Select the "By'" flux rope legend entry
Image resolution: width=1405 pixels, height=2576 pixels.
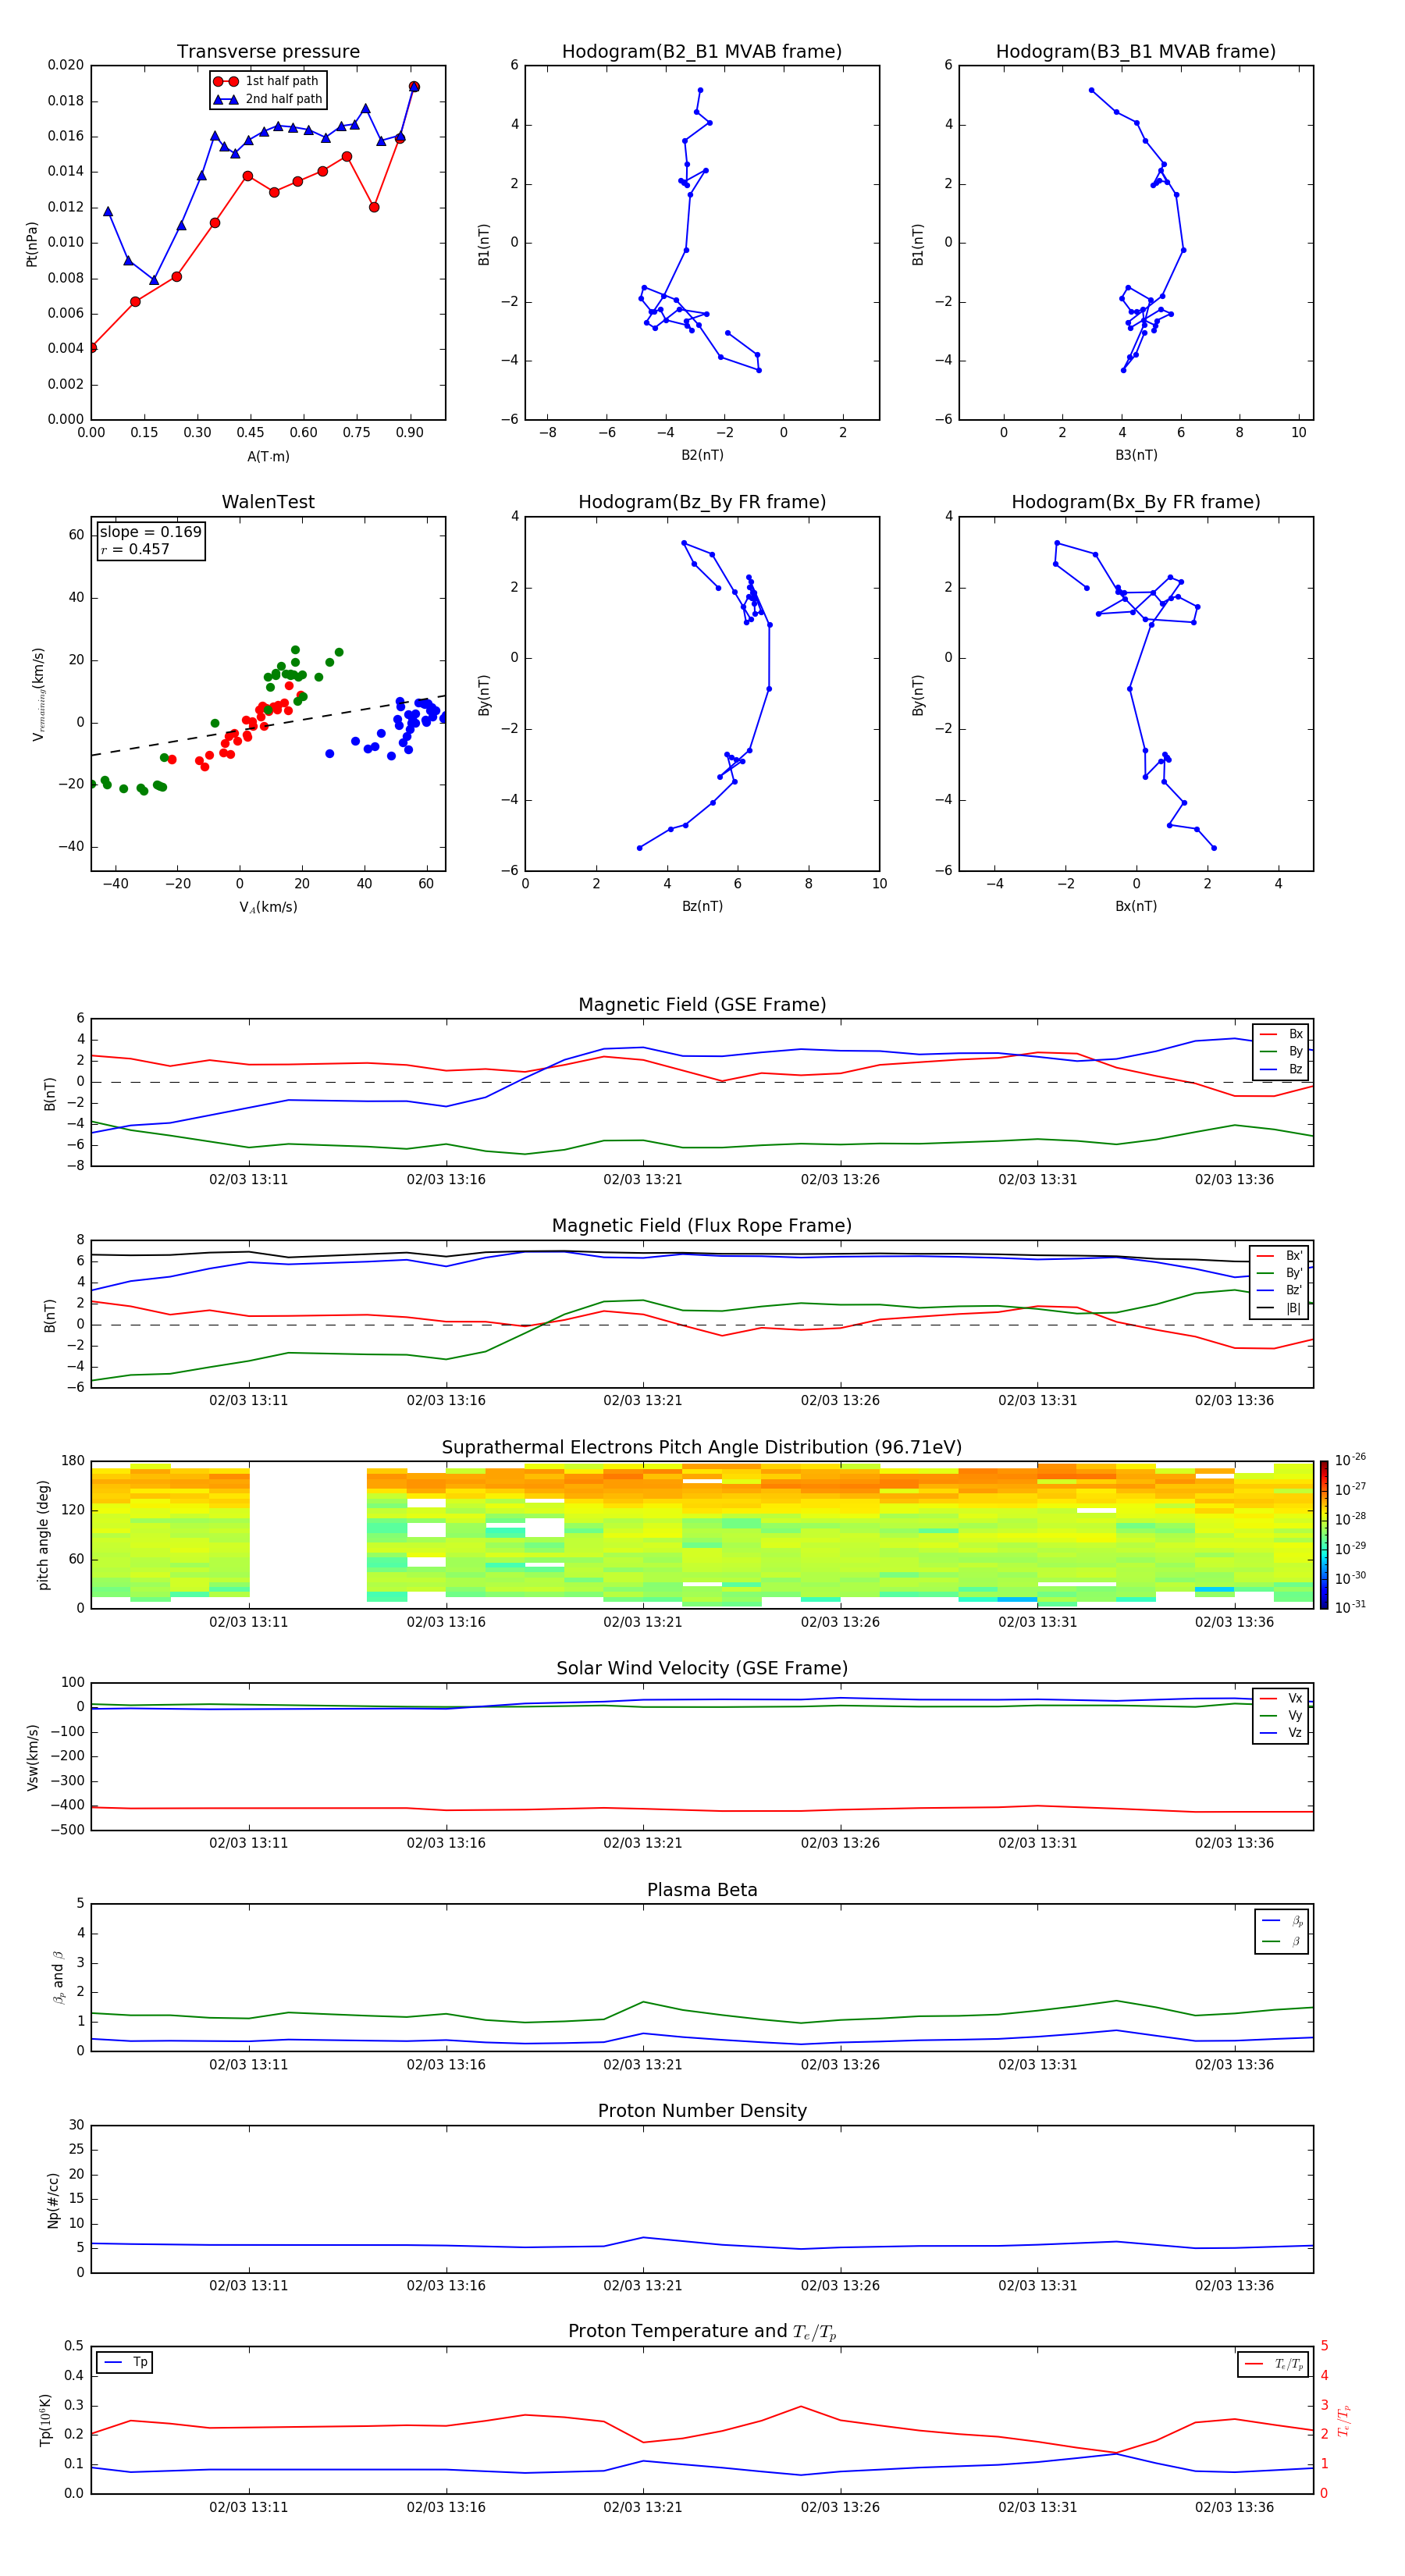[x=1280, y=1273]
